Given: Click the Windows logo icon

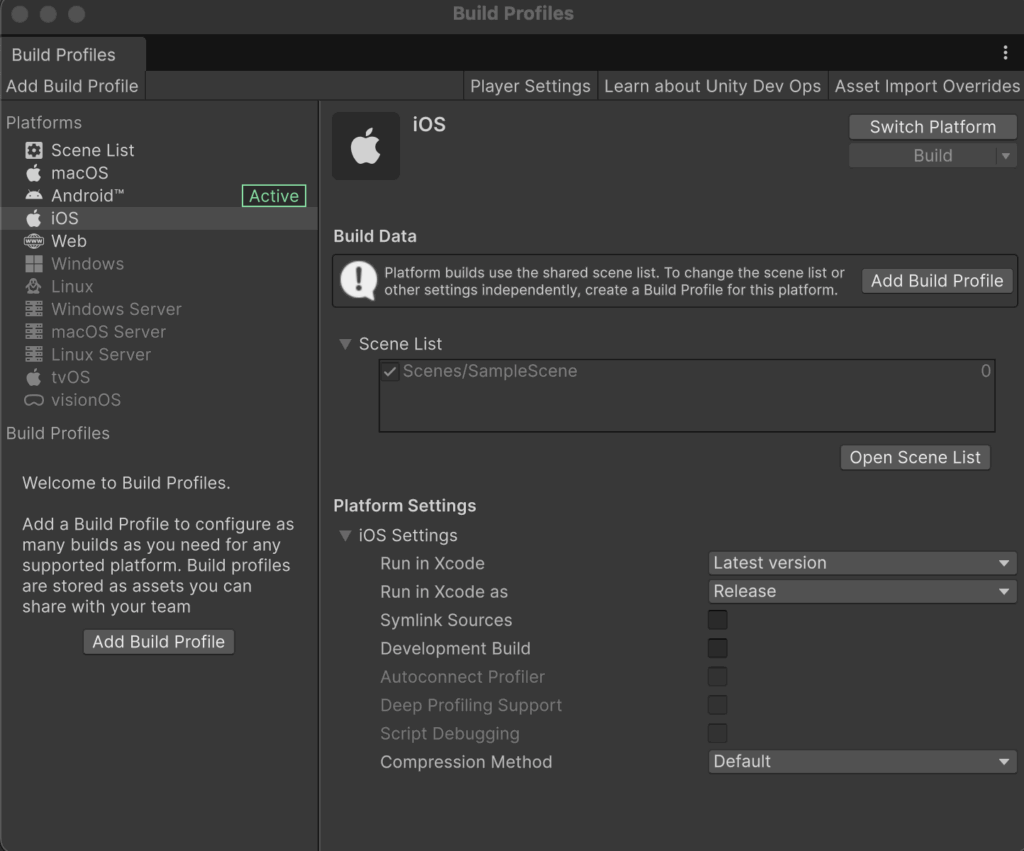Looking at the screenshot, I should 34,264.
